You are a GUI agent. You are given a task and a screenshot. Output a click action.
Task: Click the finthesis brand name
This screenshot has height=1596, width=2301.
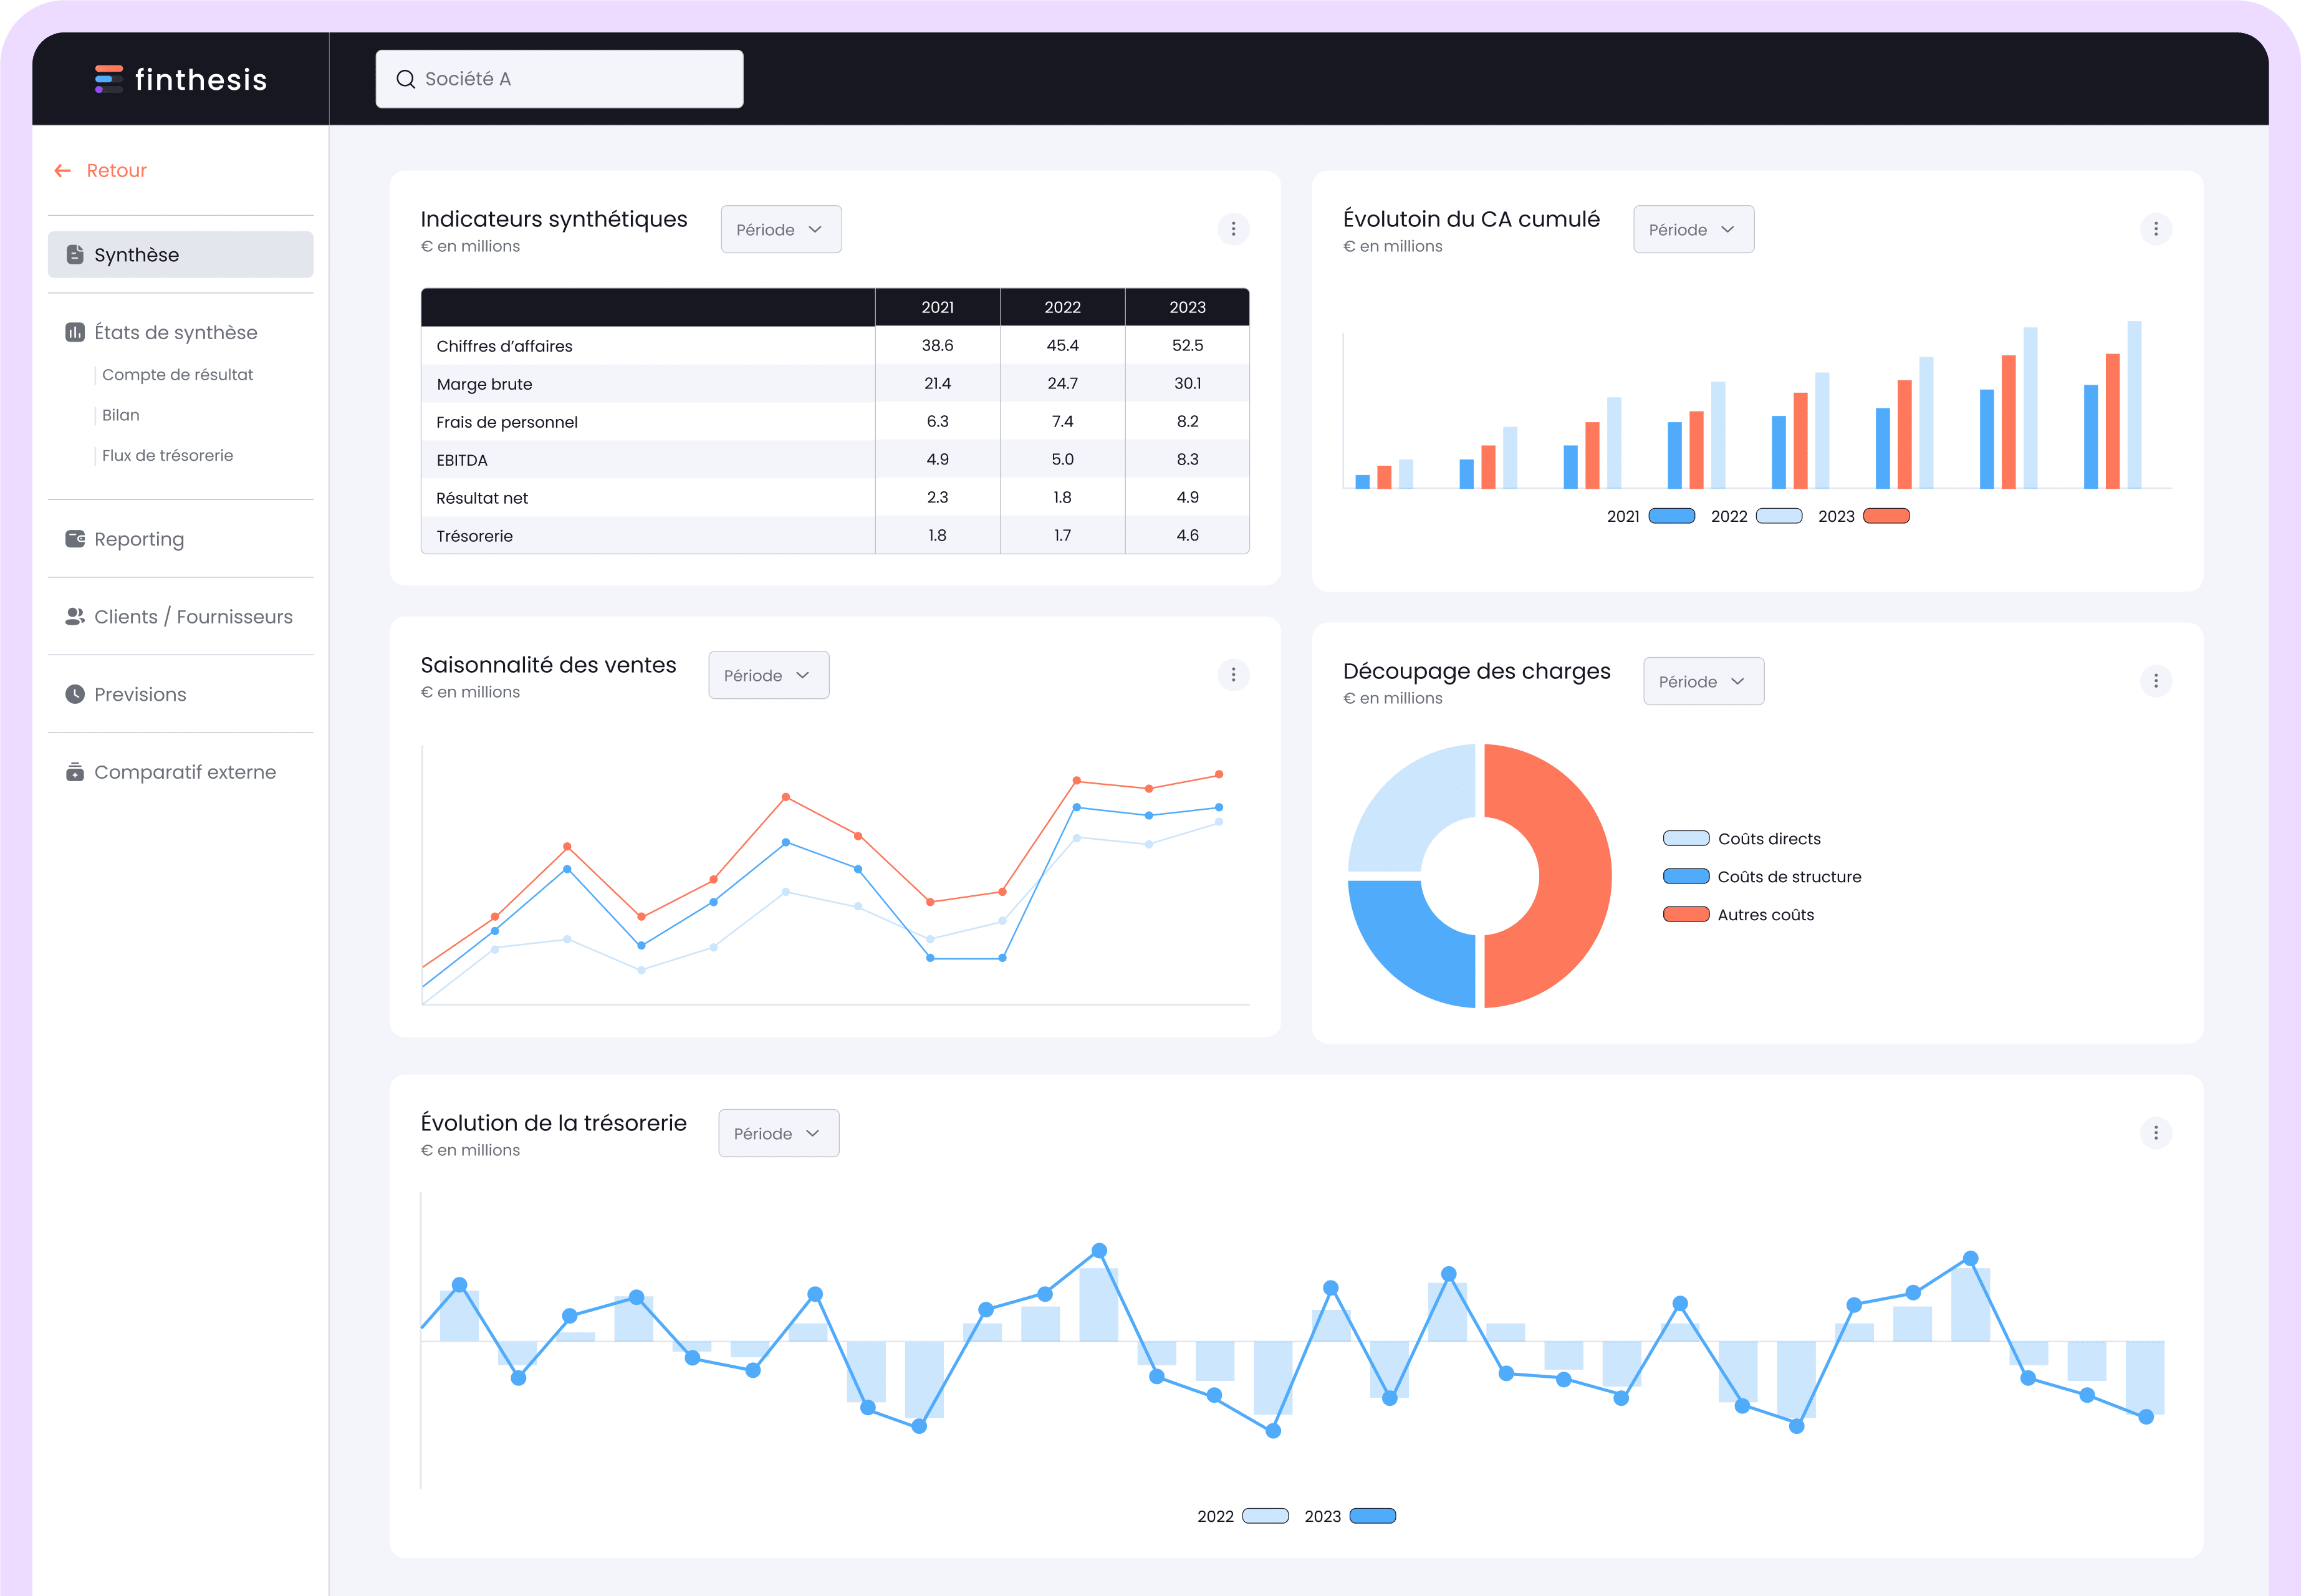201,79
